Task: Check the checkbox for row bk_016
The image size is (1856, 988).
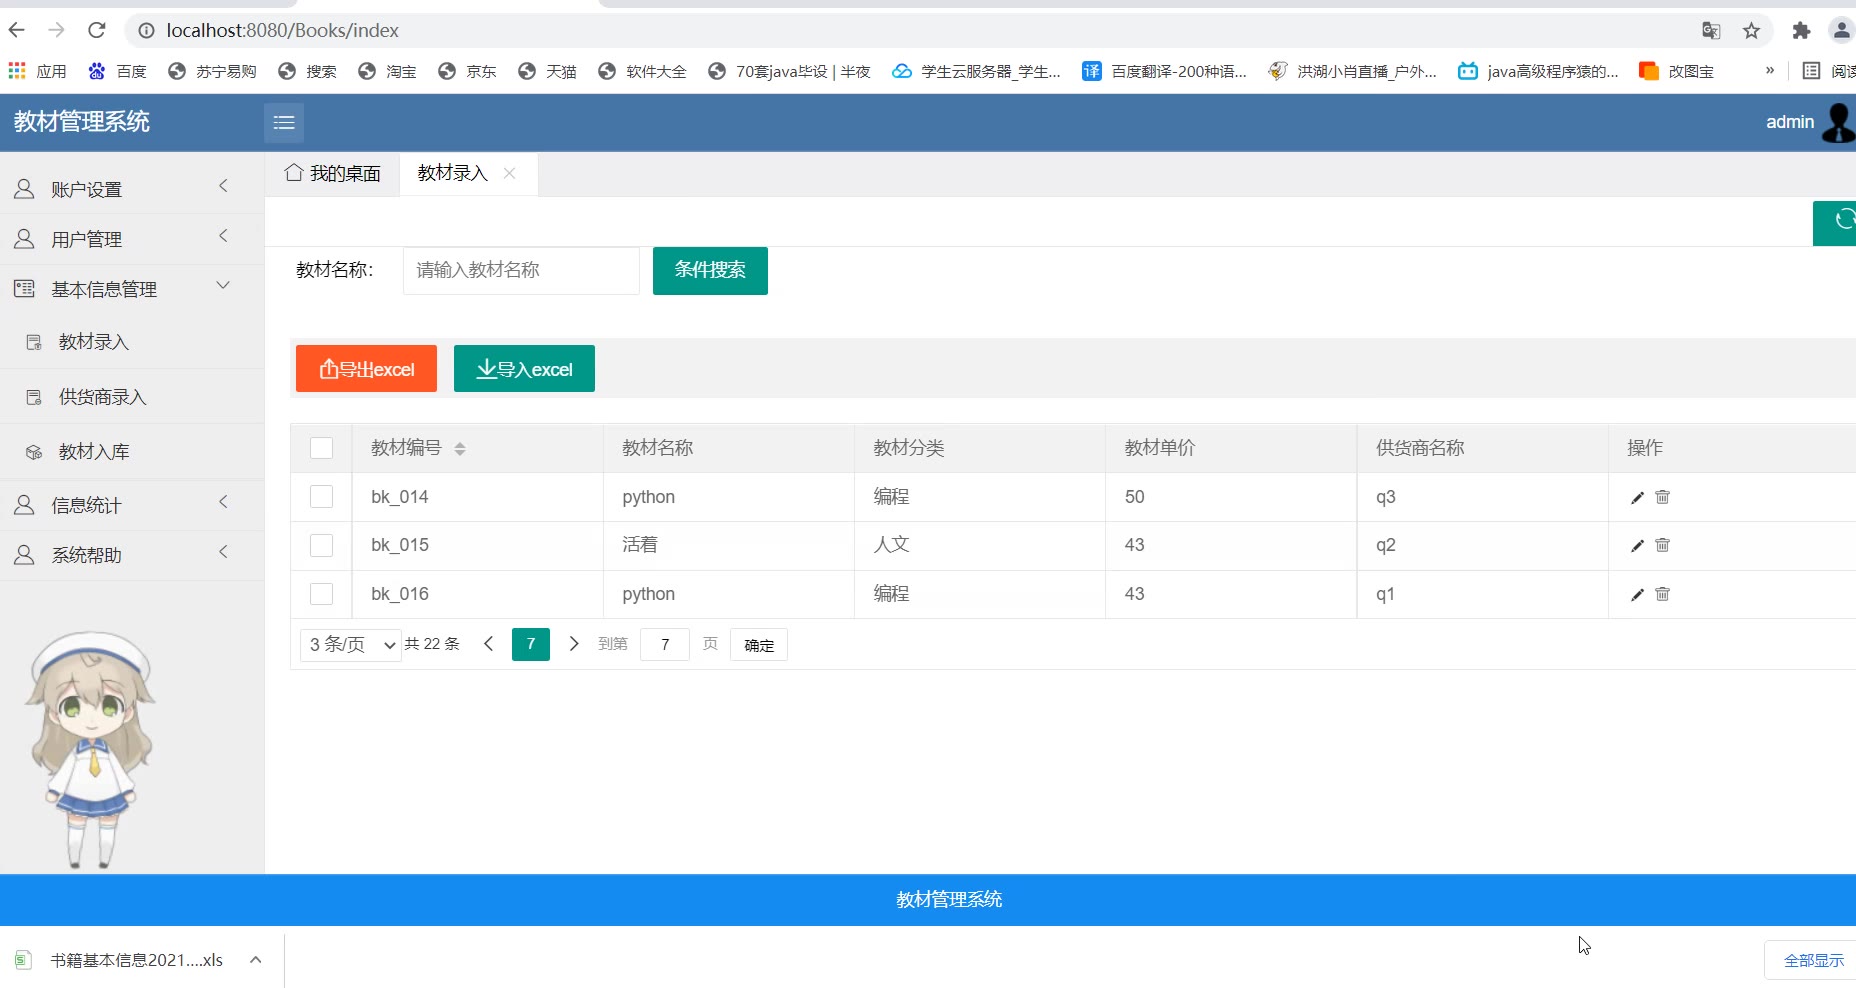Action: click(x=321, y=594)
